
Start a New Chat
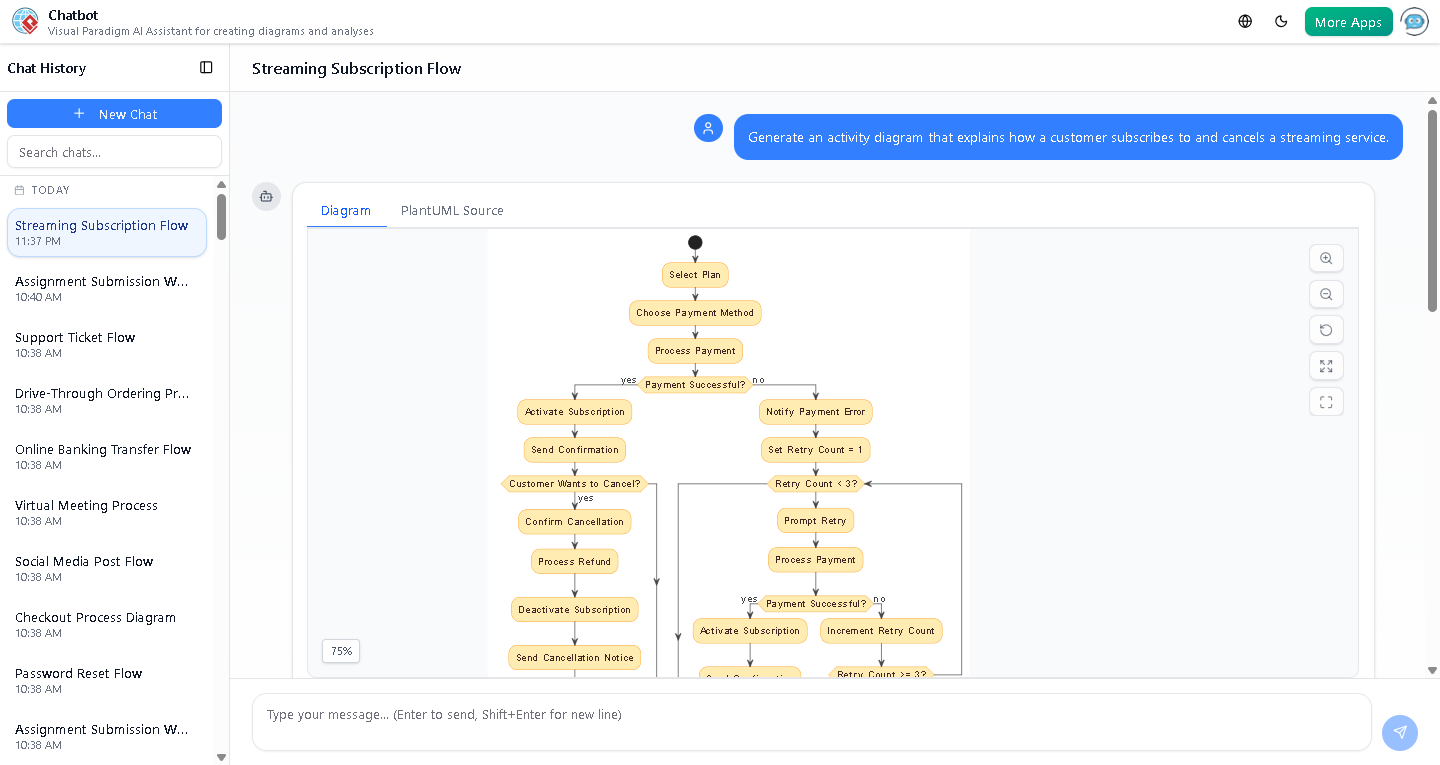114,113
